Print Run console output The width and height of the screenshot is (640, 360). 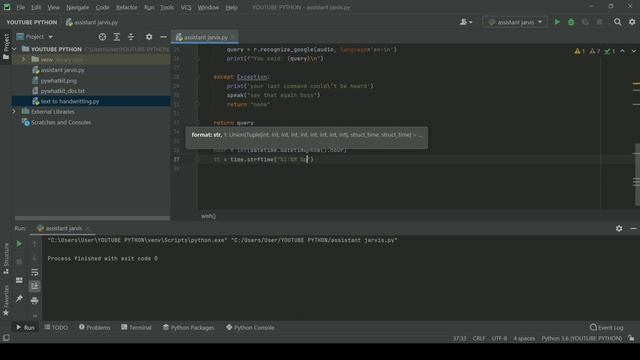[35, 301]
